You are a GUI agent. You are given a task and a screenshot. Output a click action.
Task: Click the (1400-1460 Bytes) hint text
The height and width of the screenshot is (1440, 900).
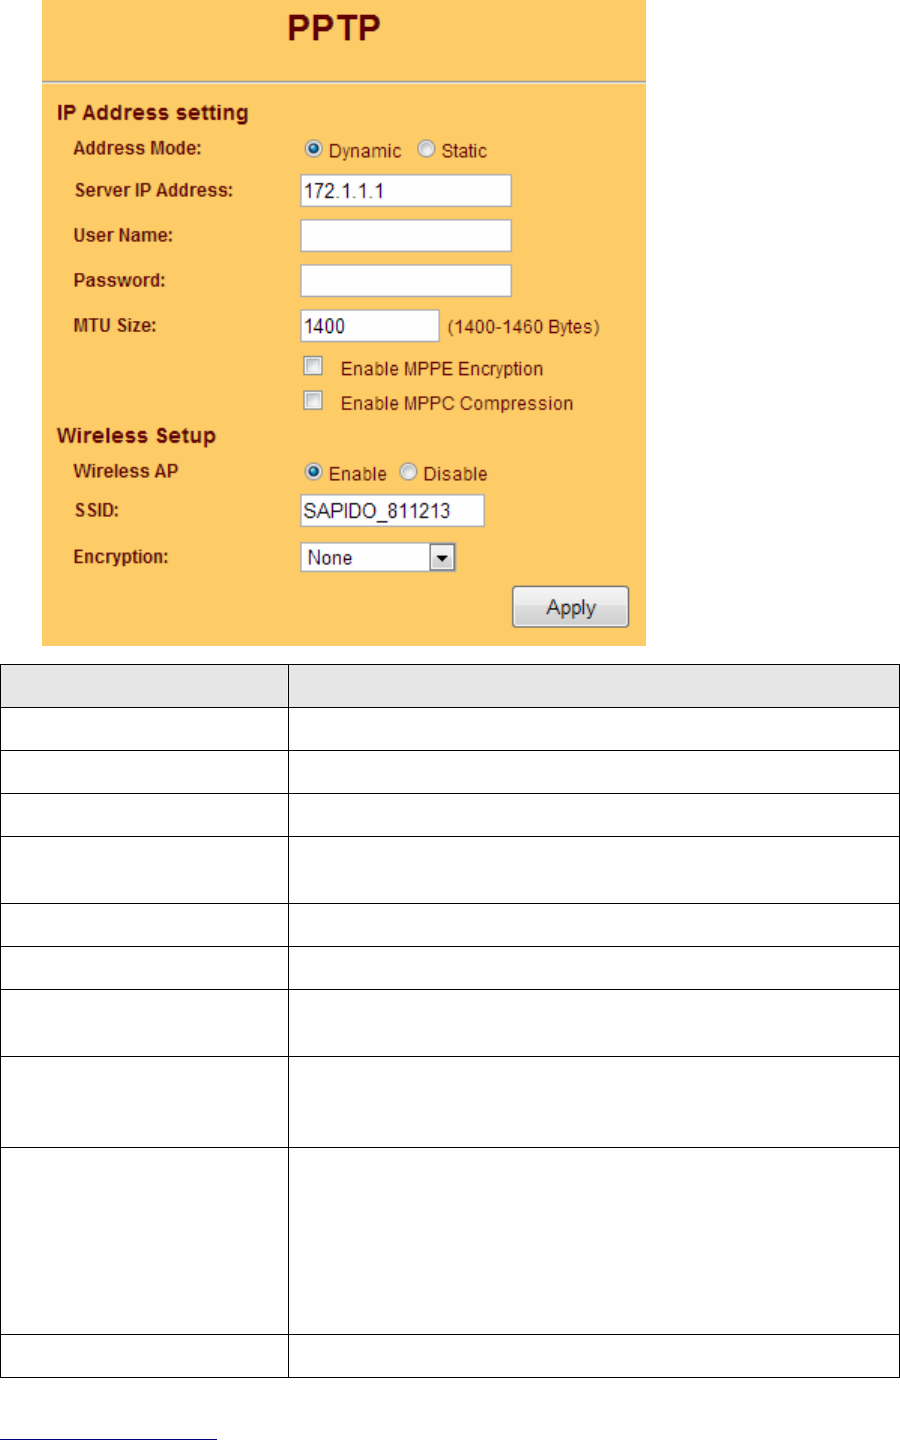(524, 327)
